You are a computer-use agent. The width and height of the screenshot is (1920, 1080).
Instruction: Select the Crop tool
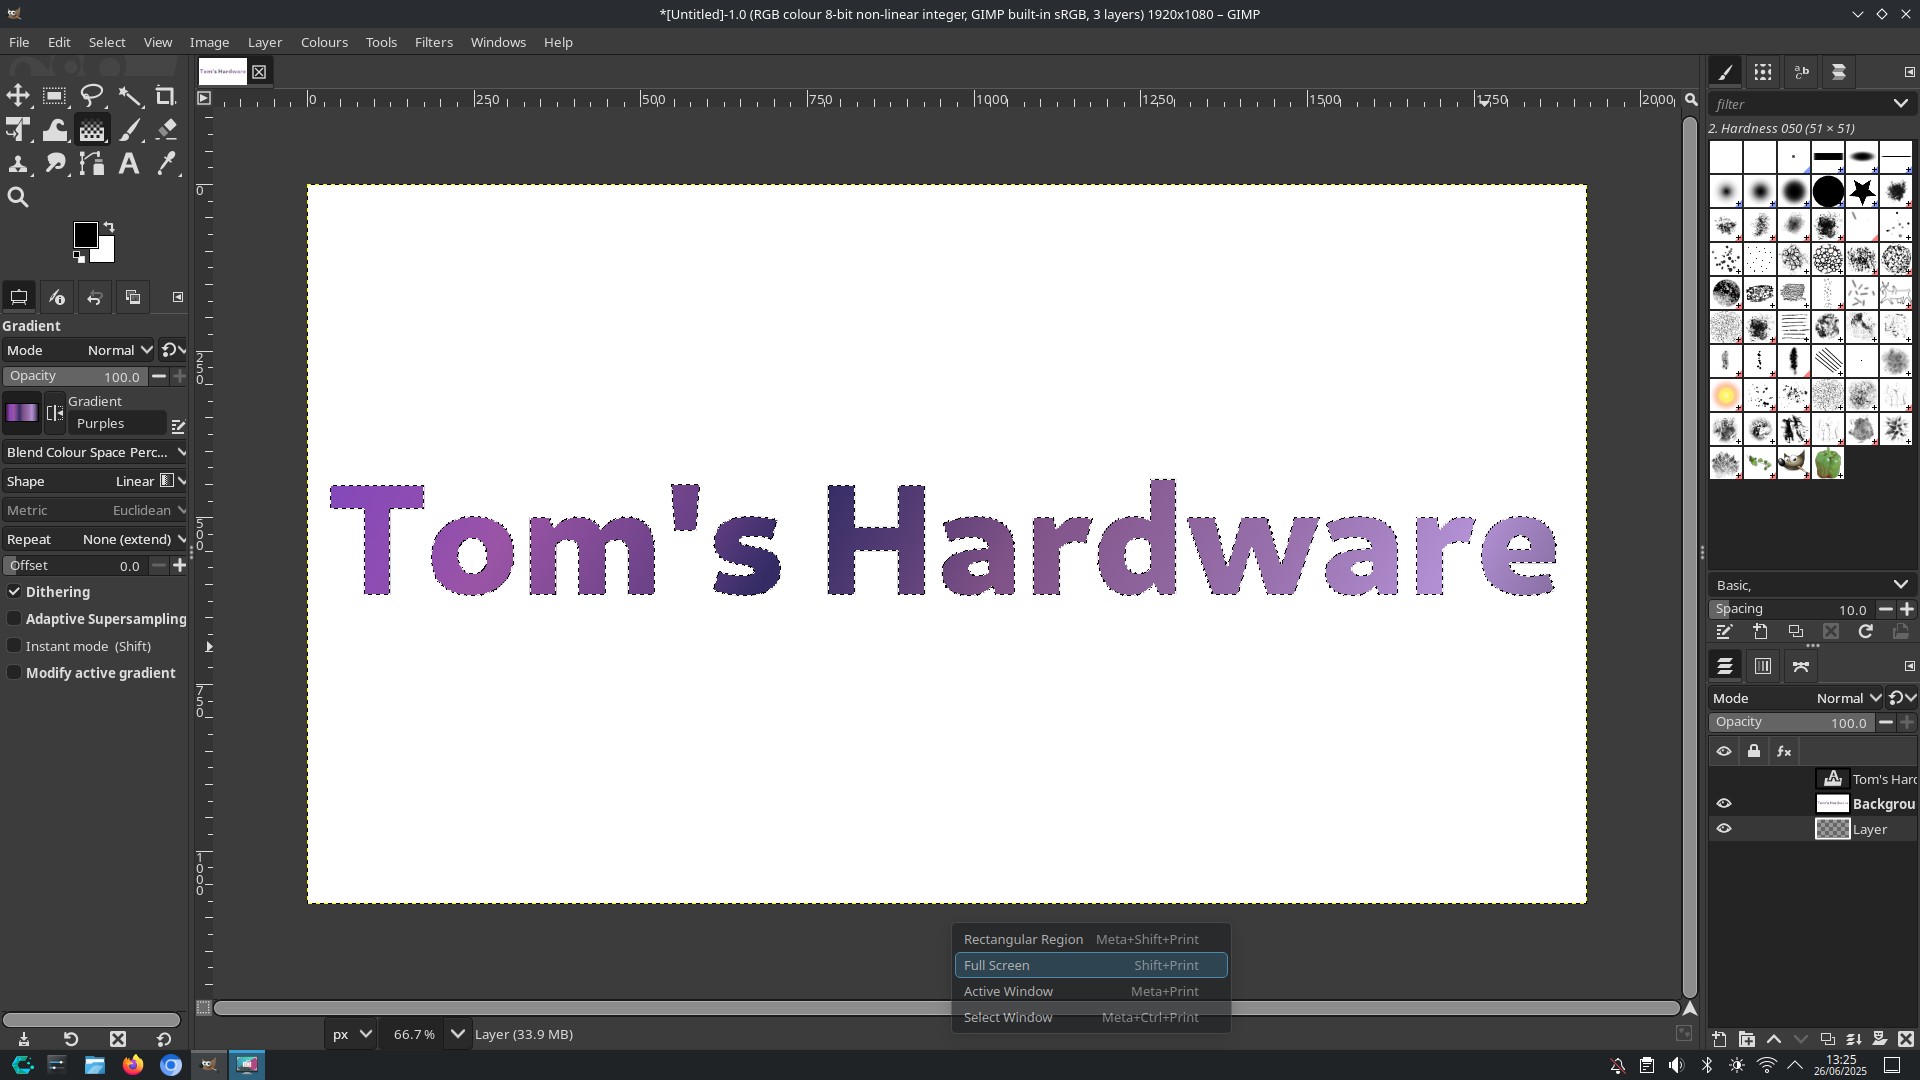point(166,96)
